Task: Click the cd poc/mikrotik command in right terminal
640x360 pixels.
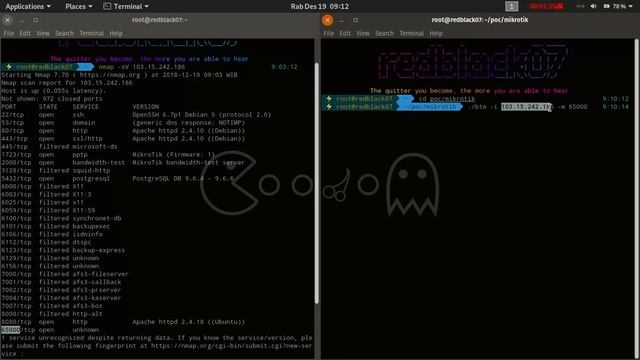Action: 447,99
